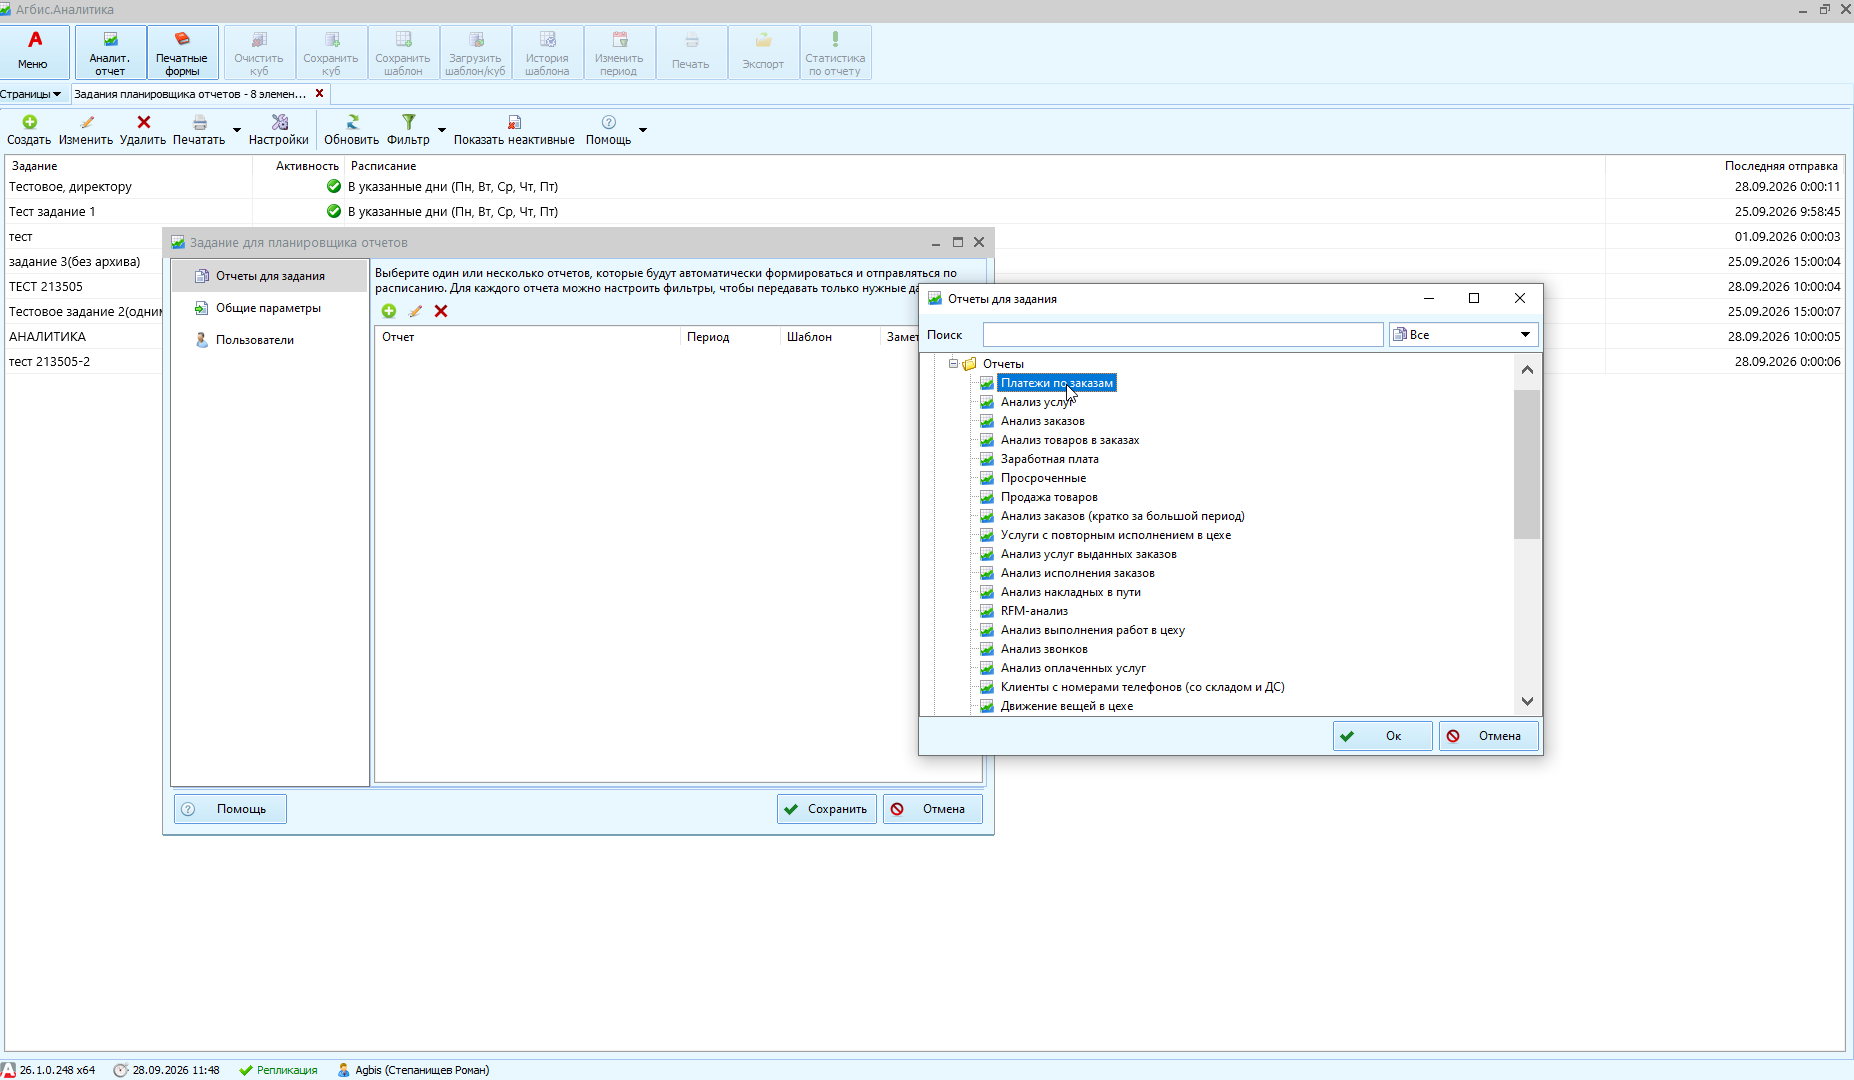The image size is (1854, 1080).
Task: Click the Обновить refresh icon
Action: pyautogui.click(x=352, y=122)
